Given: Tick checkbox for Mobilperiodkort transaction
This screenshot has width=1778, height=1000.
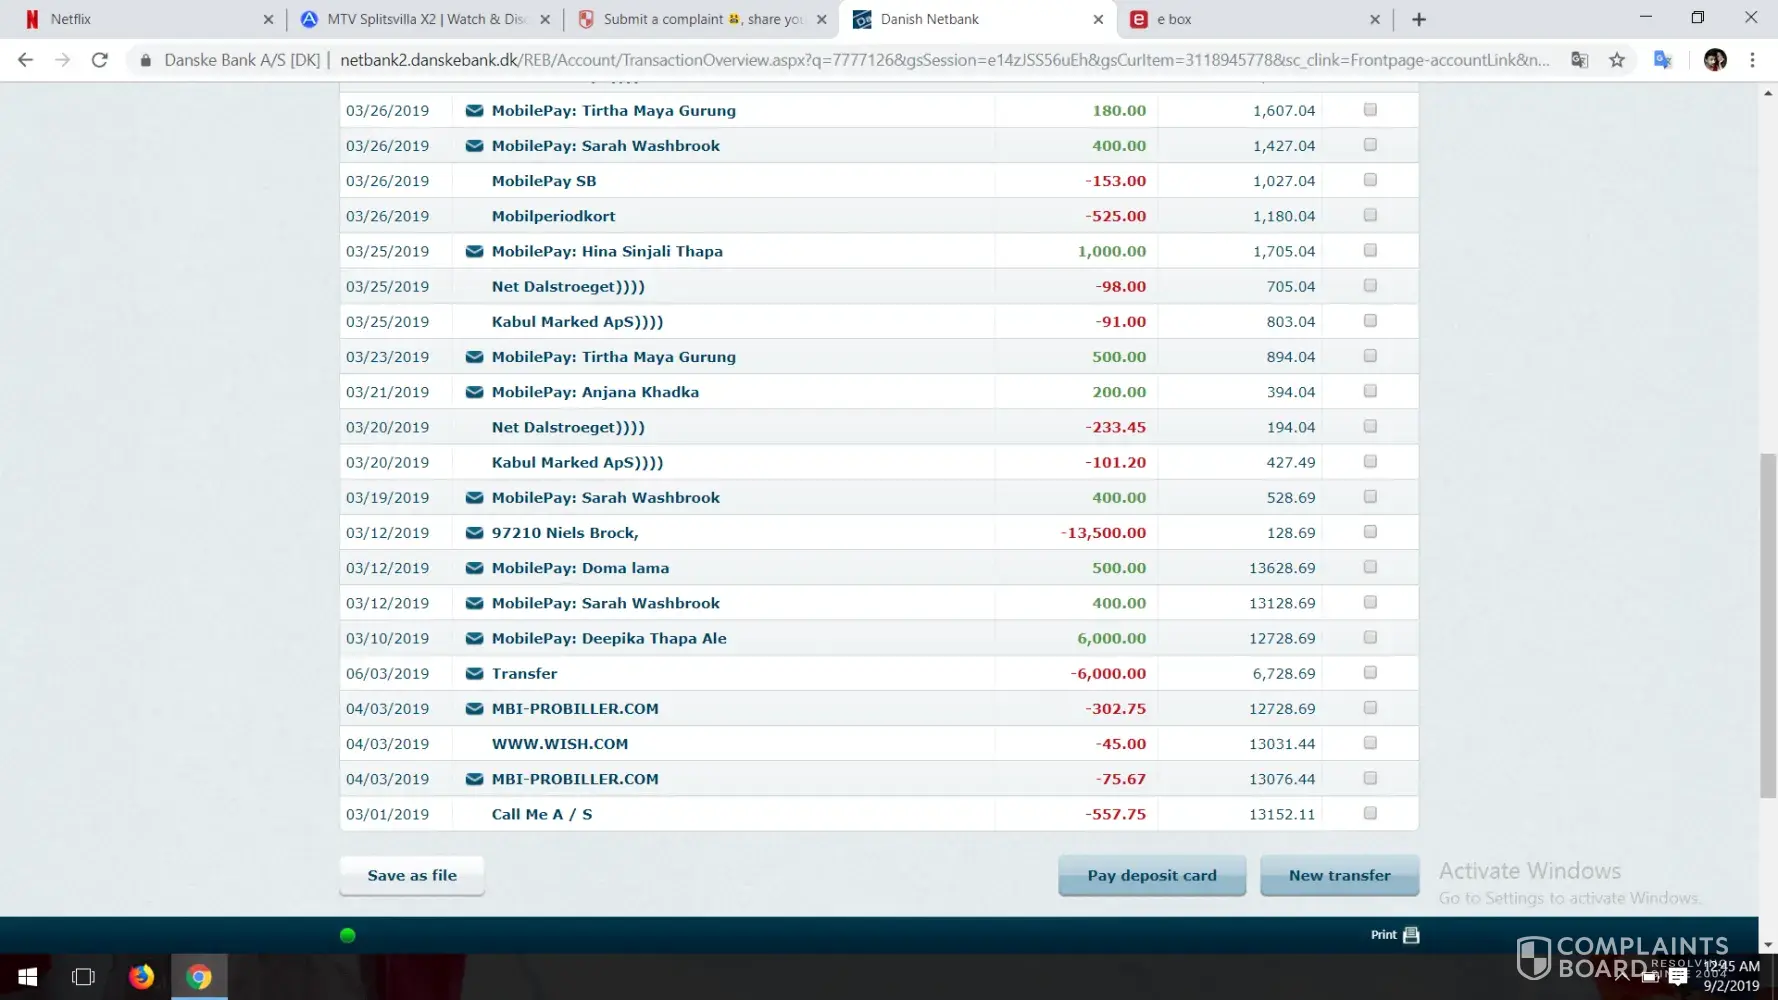Looking at the screenshot, I should point(1370,215).
